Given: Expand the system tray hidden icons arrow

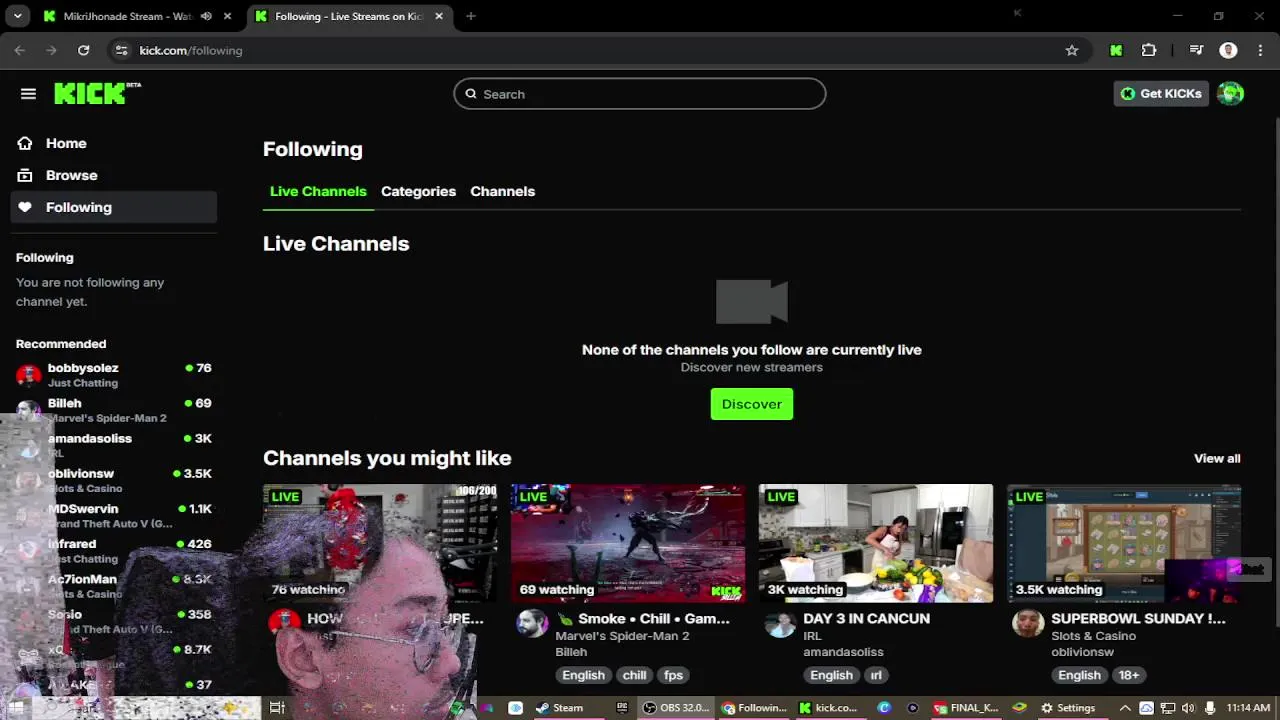Looking at the screenshot, I should point(1125,708).
